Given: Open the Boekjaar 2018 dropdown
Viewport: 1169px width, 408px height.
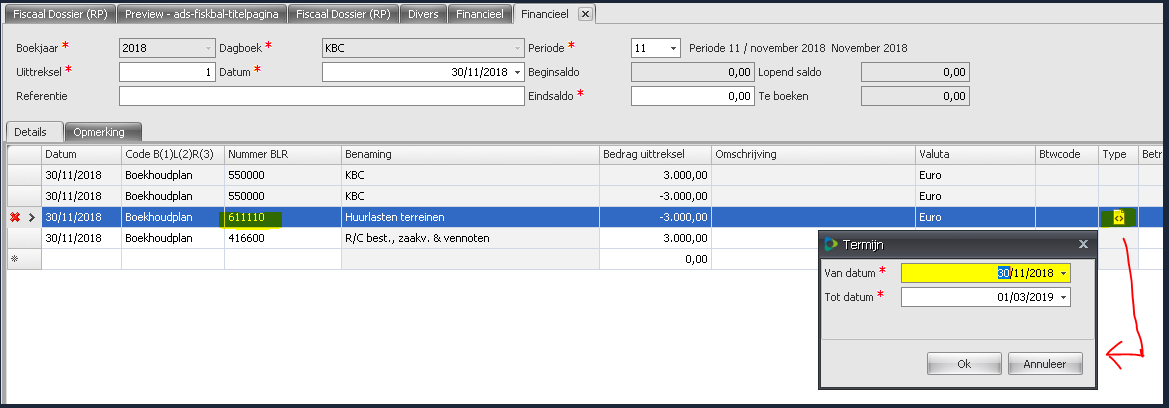Looking at the screenshot, I should pos(208,48).
